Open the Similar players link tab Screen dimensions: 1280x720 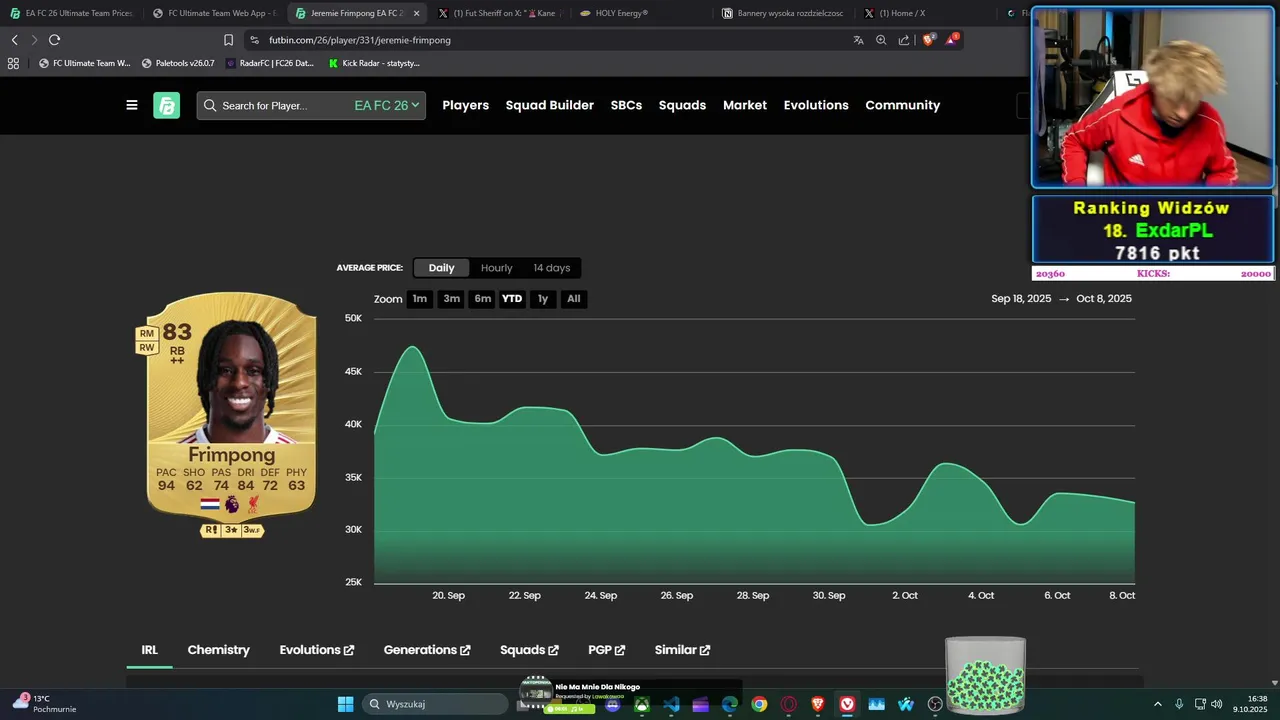pos(683,650)
